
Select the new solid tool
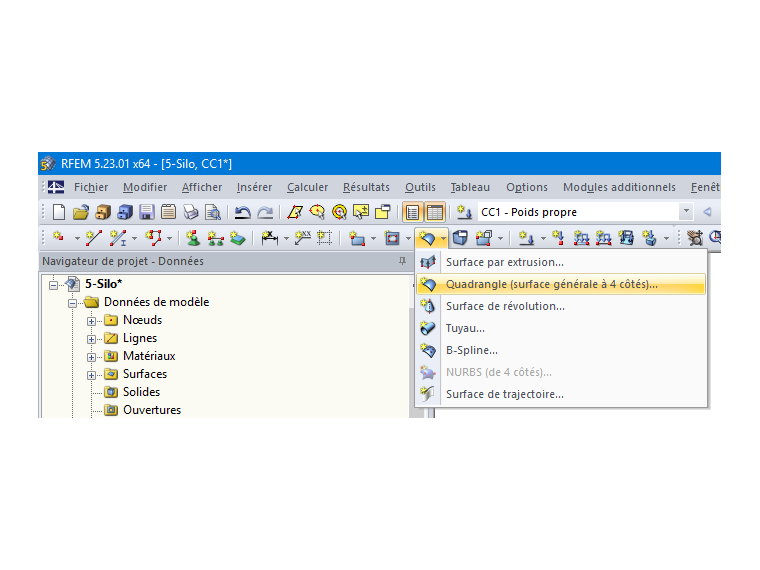(460, 238)
